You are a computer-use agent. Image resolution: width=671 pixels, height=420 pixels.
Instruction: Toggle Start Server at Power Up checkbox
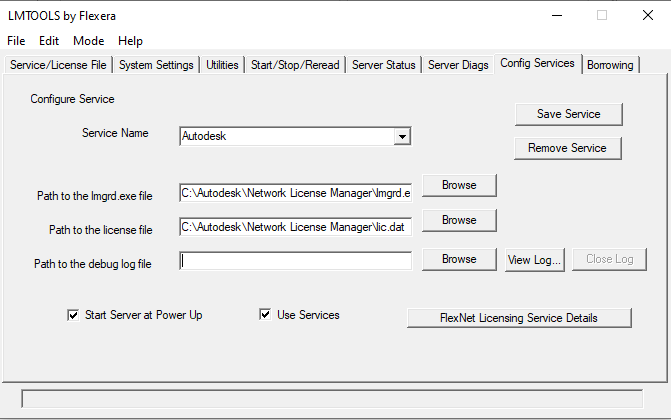(73, 316)
